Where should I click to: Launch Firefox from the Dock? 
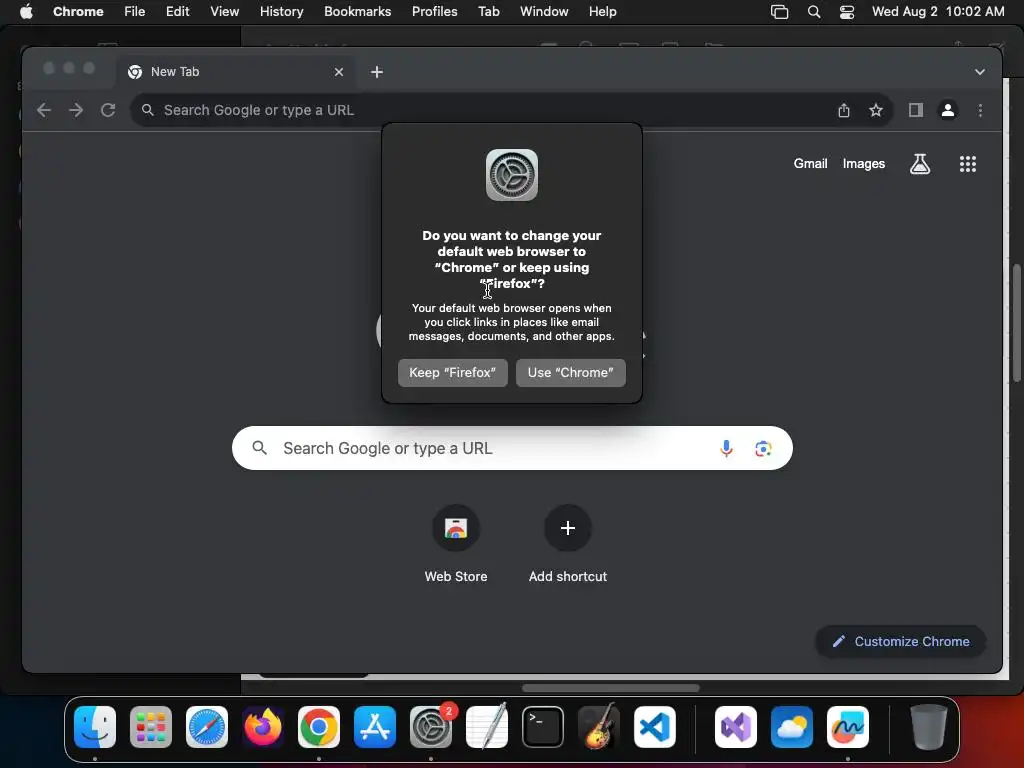(263, 727)
